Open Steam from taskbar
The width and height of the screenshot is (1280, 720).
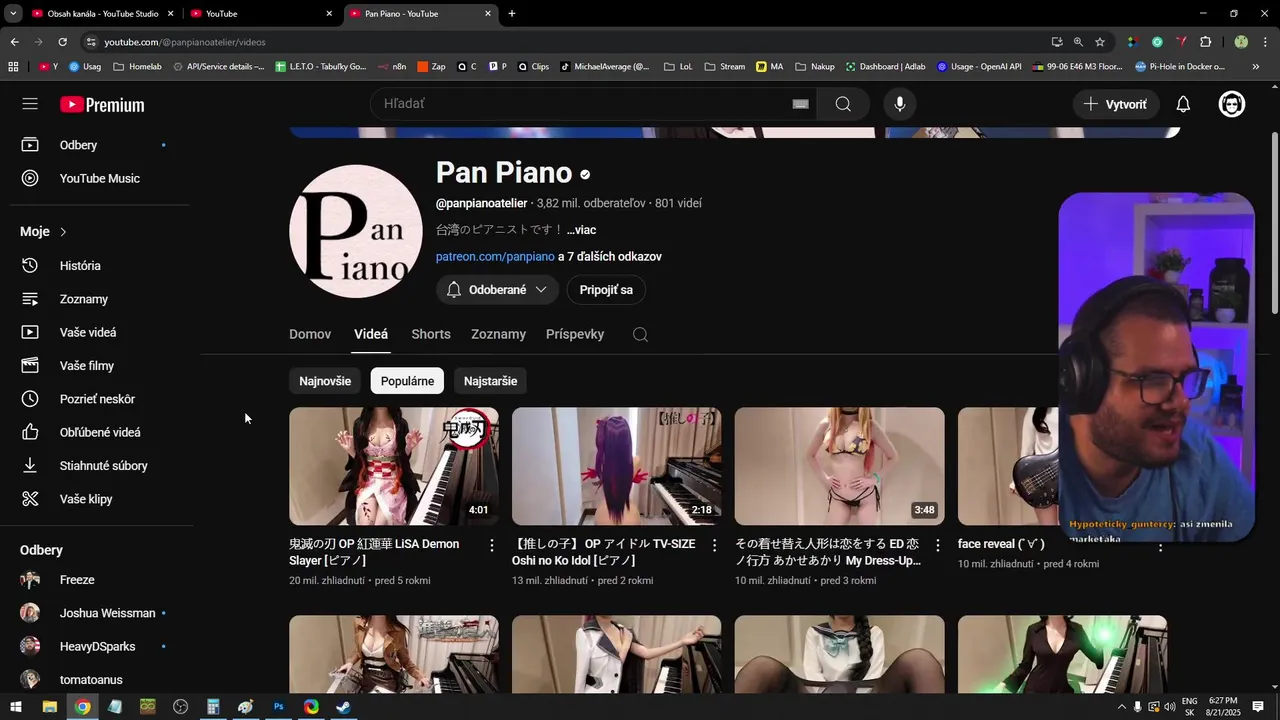[x=343, y=707]
